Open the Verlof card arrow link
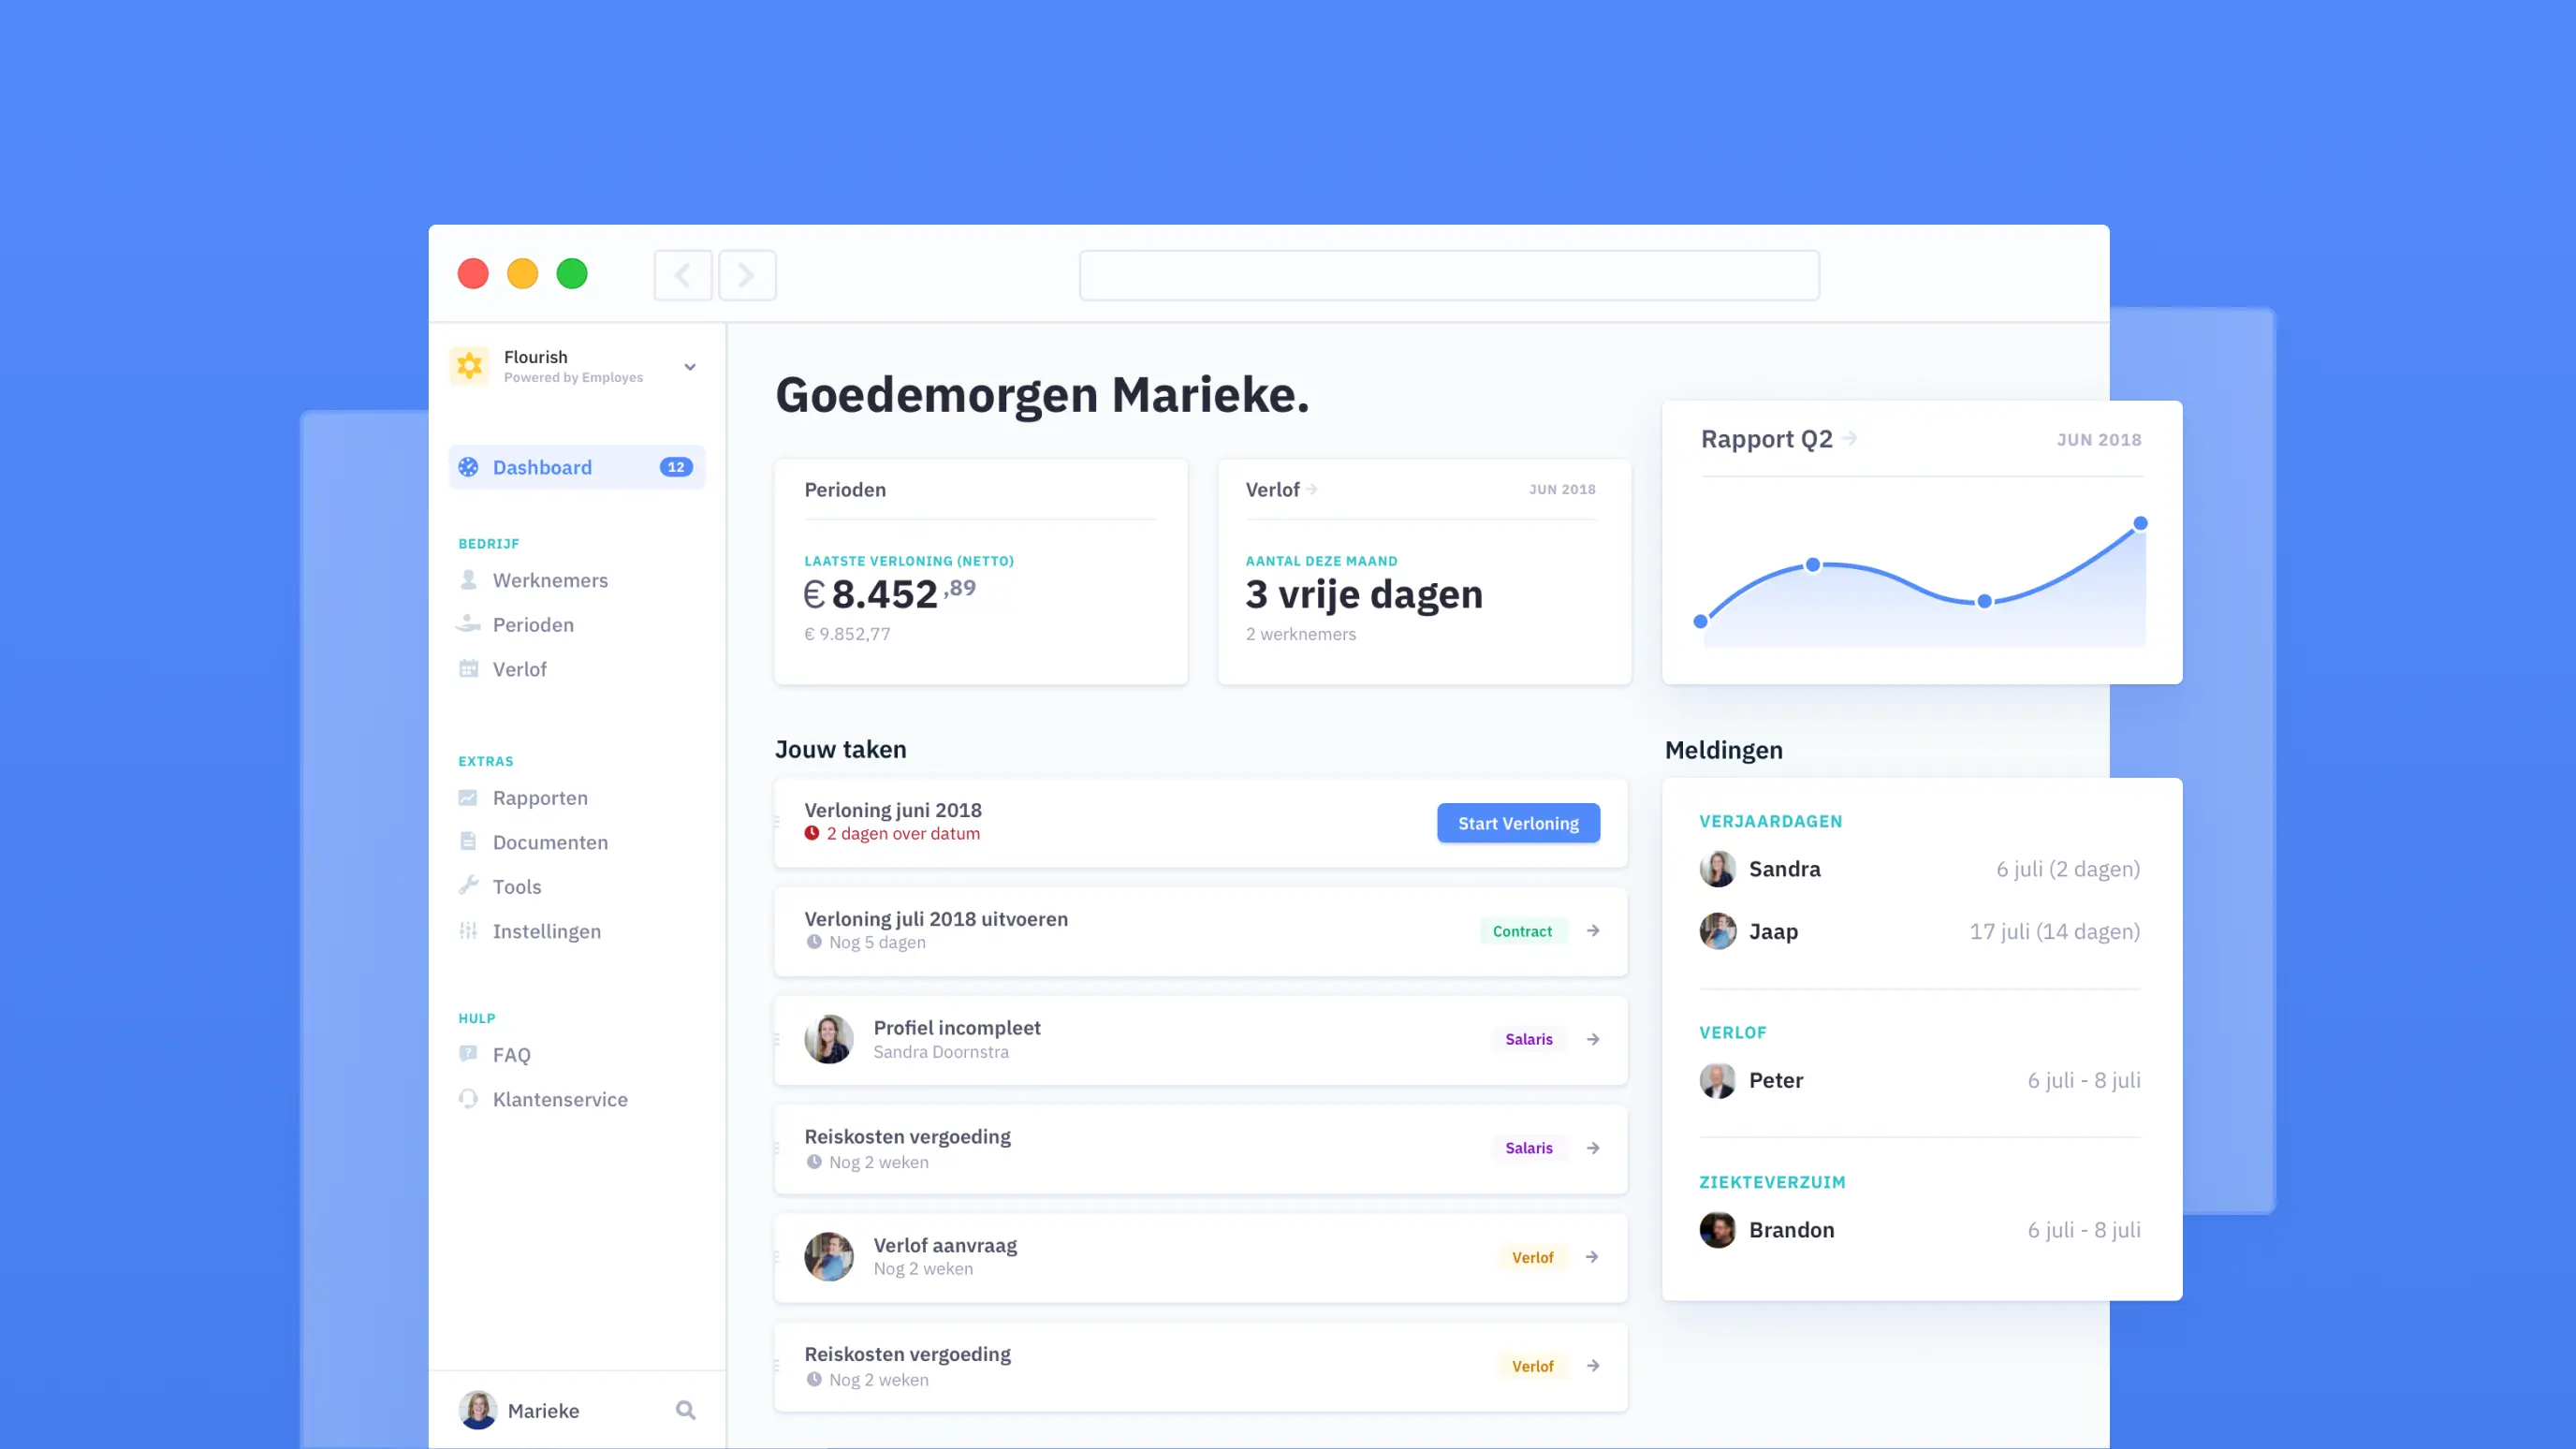Screen dimensions: 2576x1449 [1312, 489]
